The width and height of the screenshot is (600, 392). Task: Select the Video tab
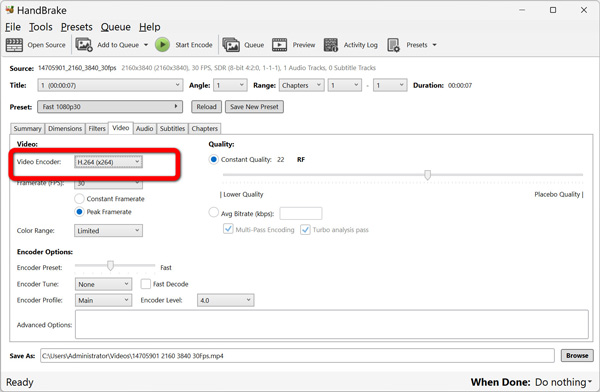[x=121, y=128]
